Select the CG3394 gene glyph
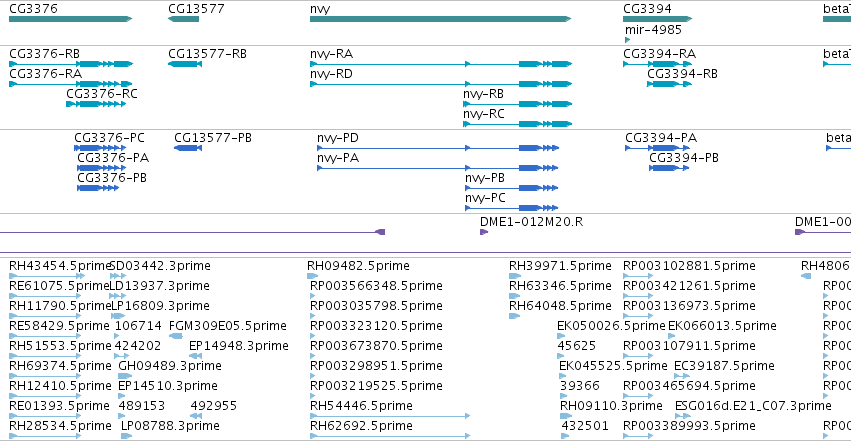The image size is (851, 441). click(x=658, y=19)
